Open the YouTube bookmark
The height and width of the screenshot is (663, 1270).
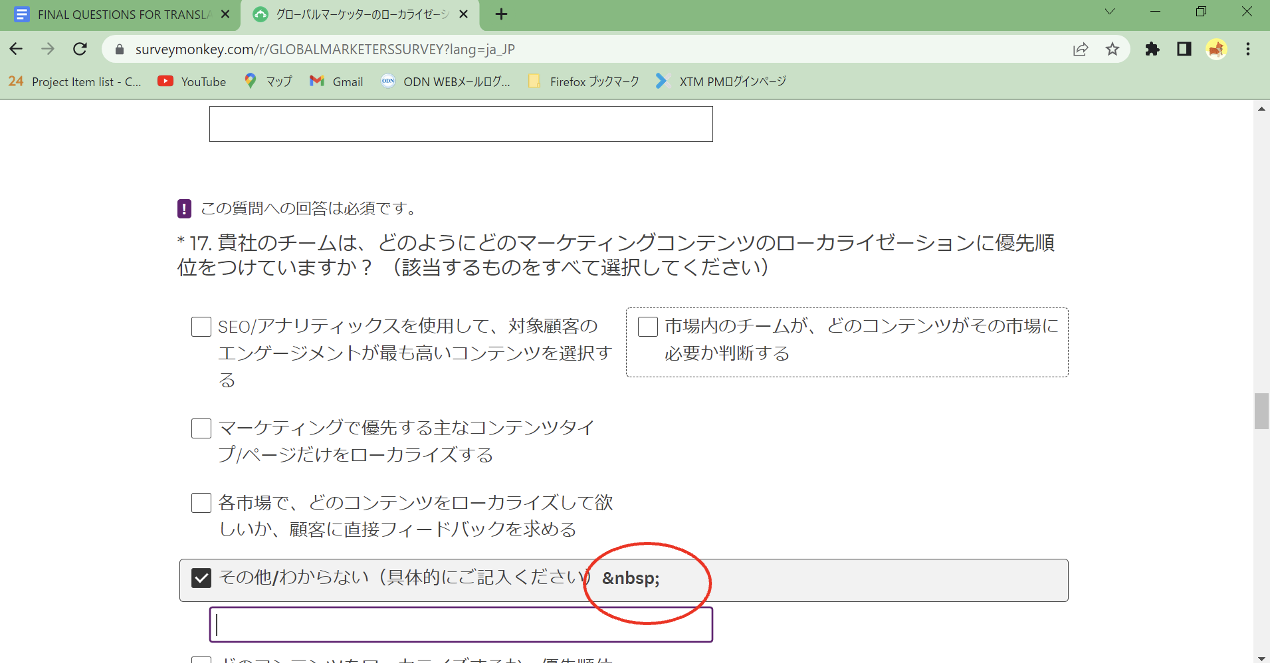[192, 81]
